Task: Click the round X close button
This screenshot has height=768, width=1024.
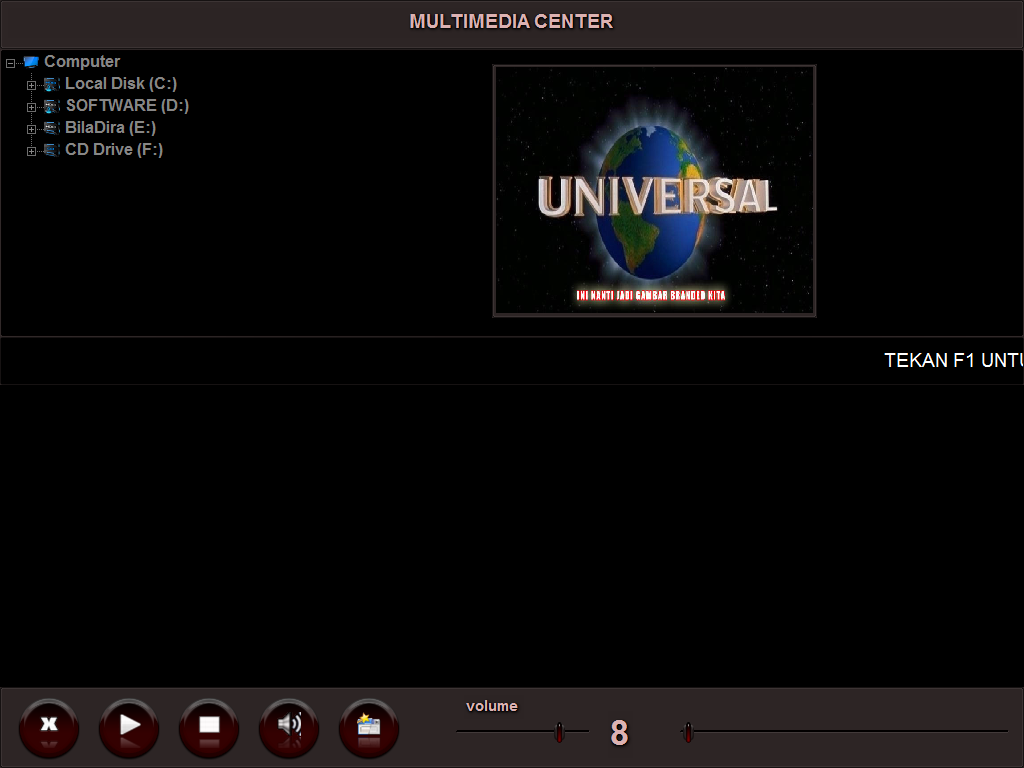Action: 49,728
